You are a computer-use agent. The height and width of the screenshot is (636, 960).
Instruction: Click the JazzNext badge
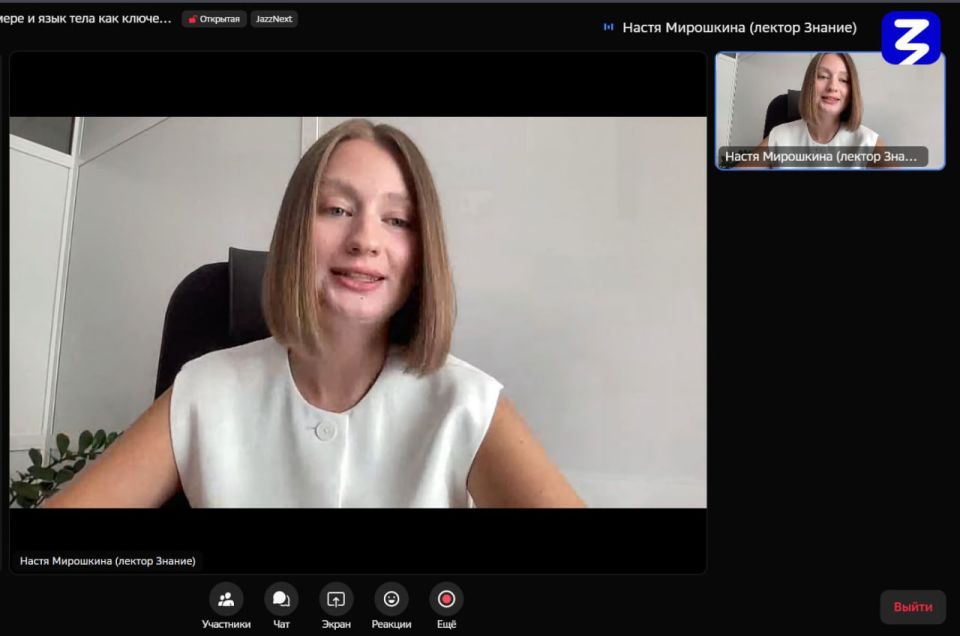point(274,19)
